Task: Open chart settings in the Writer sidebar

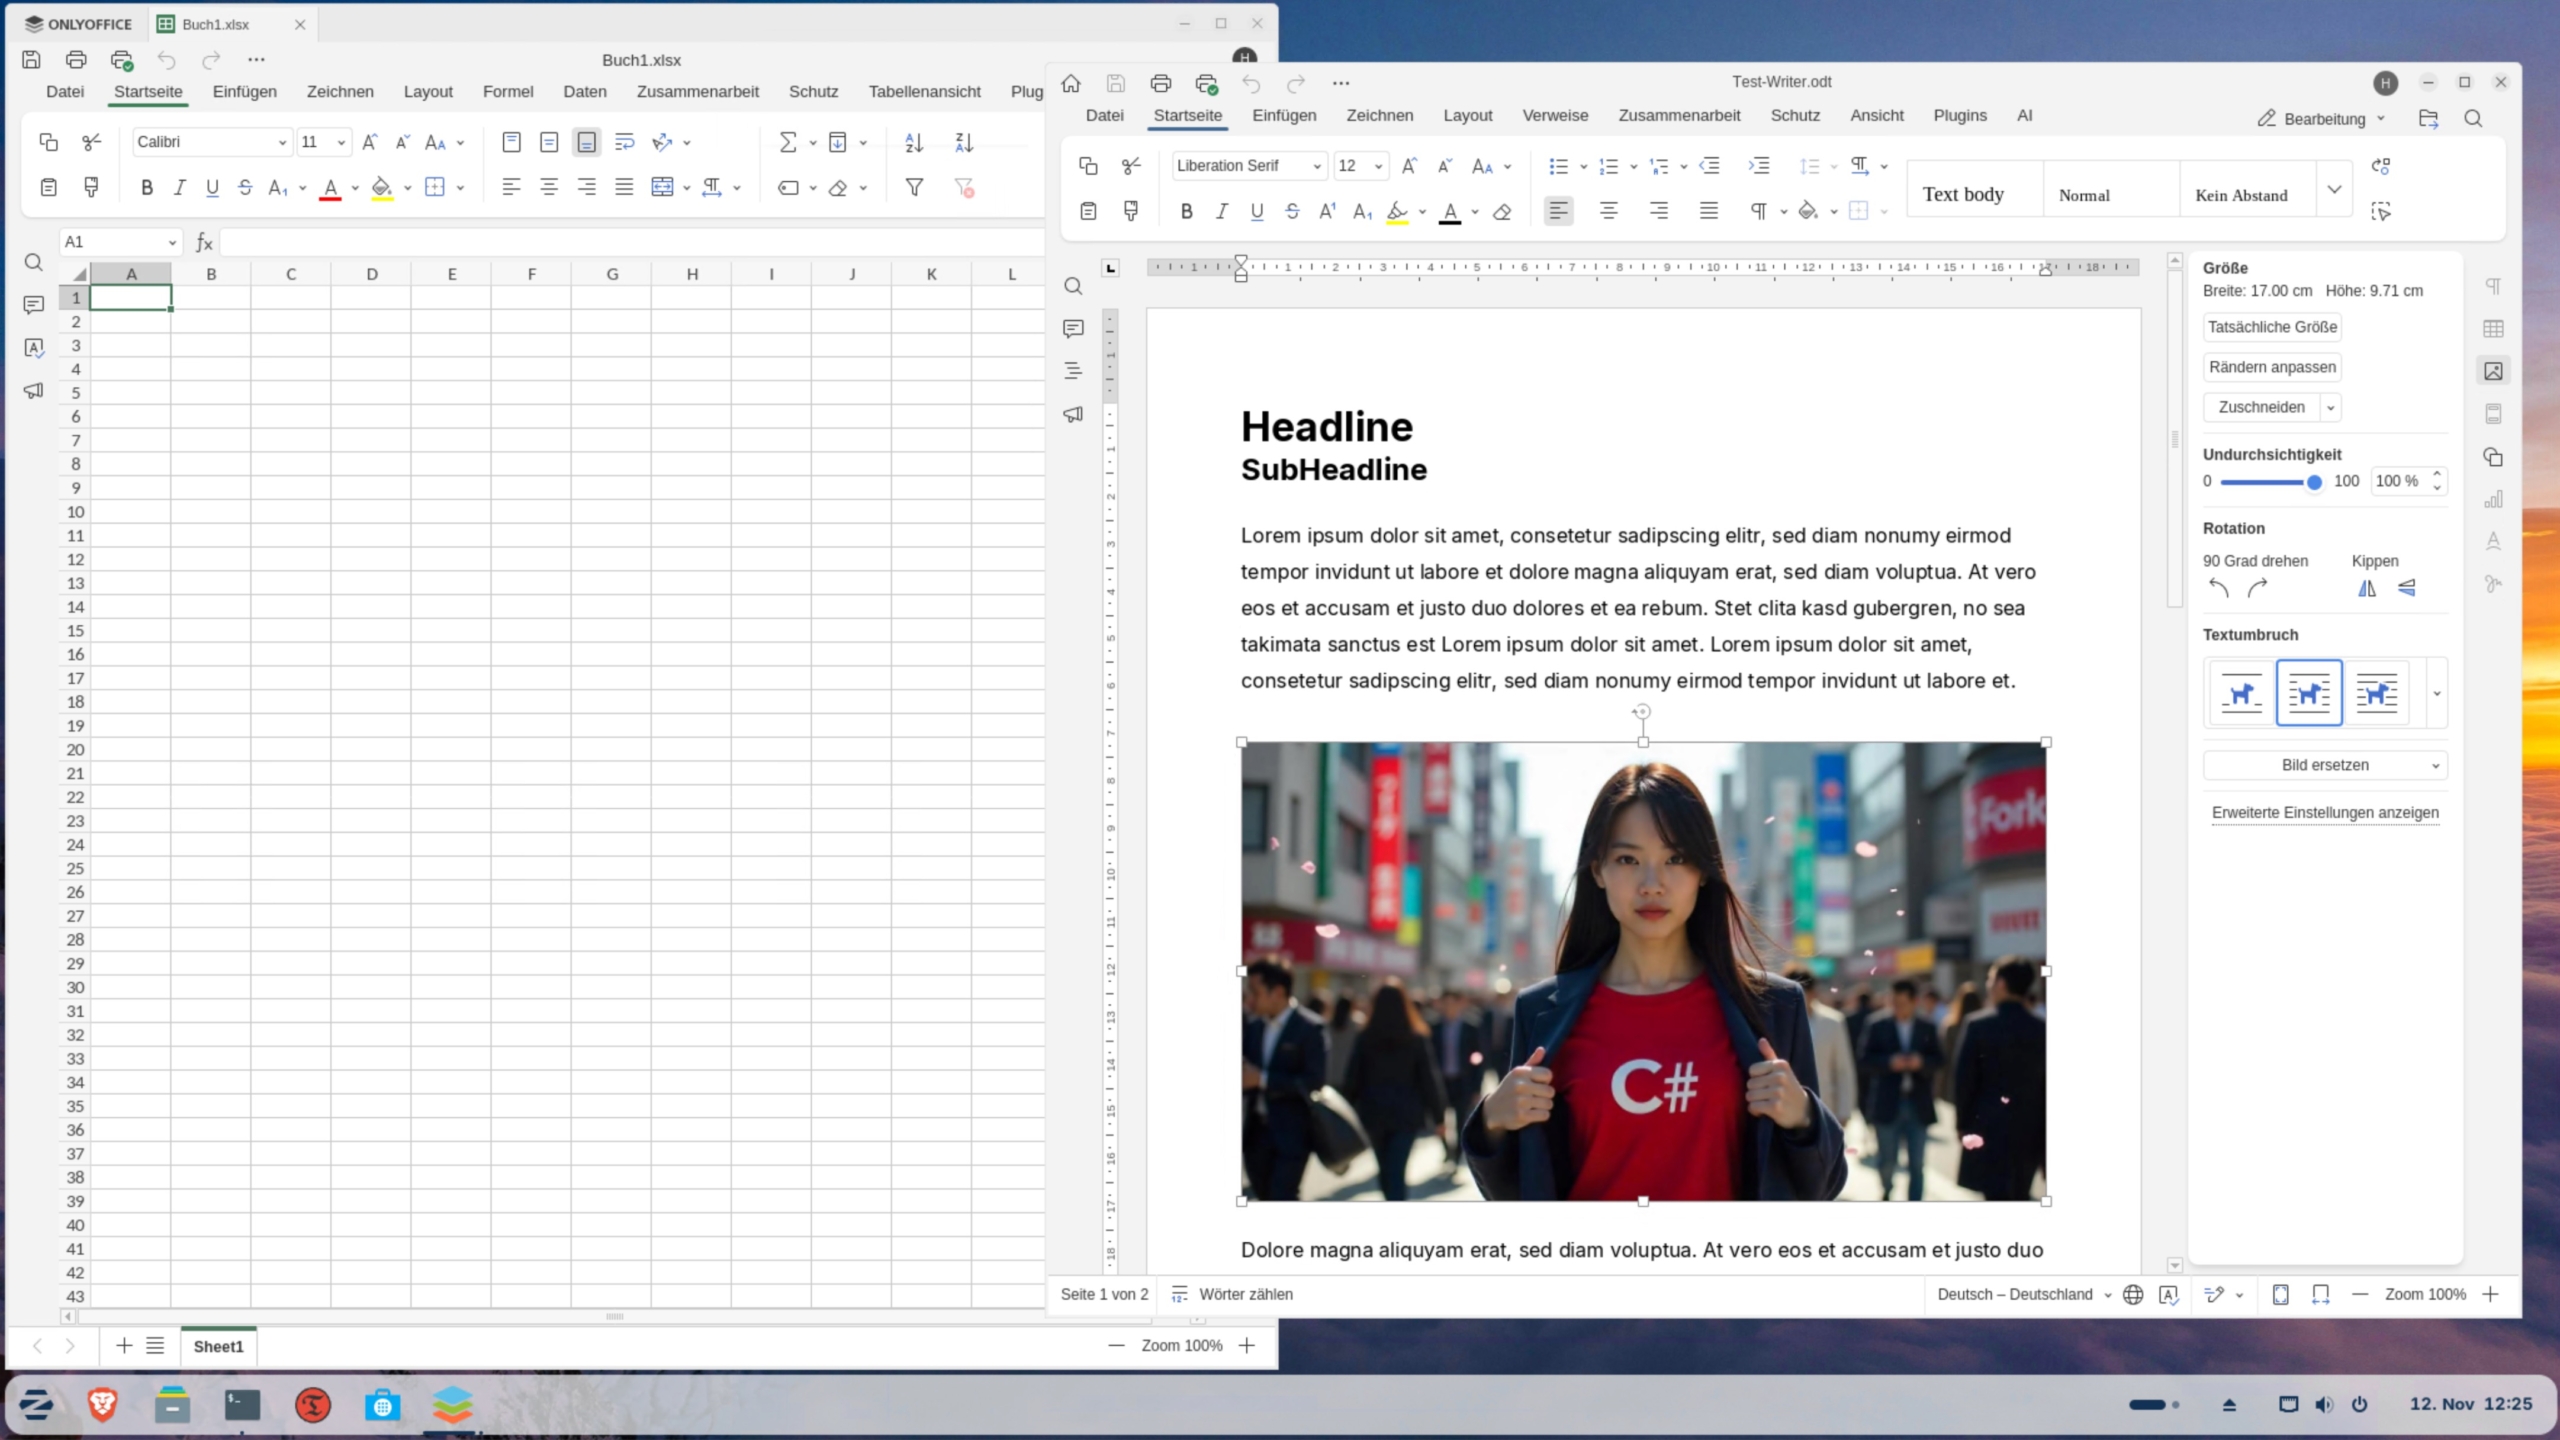Action: pos(2493,499)
